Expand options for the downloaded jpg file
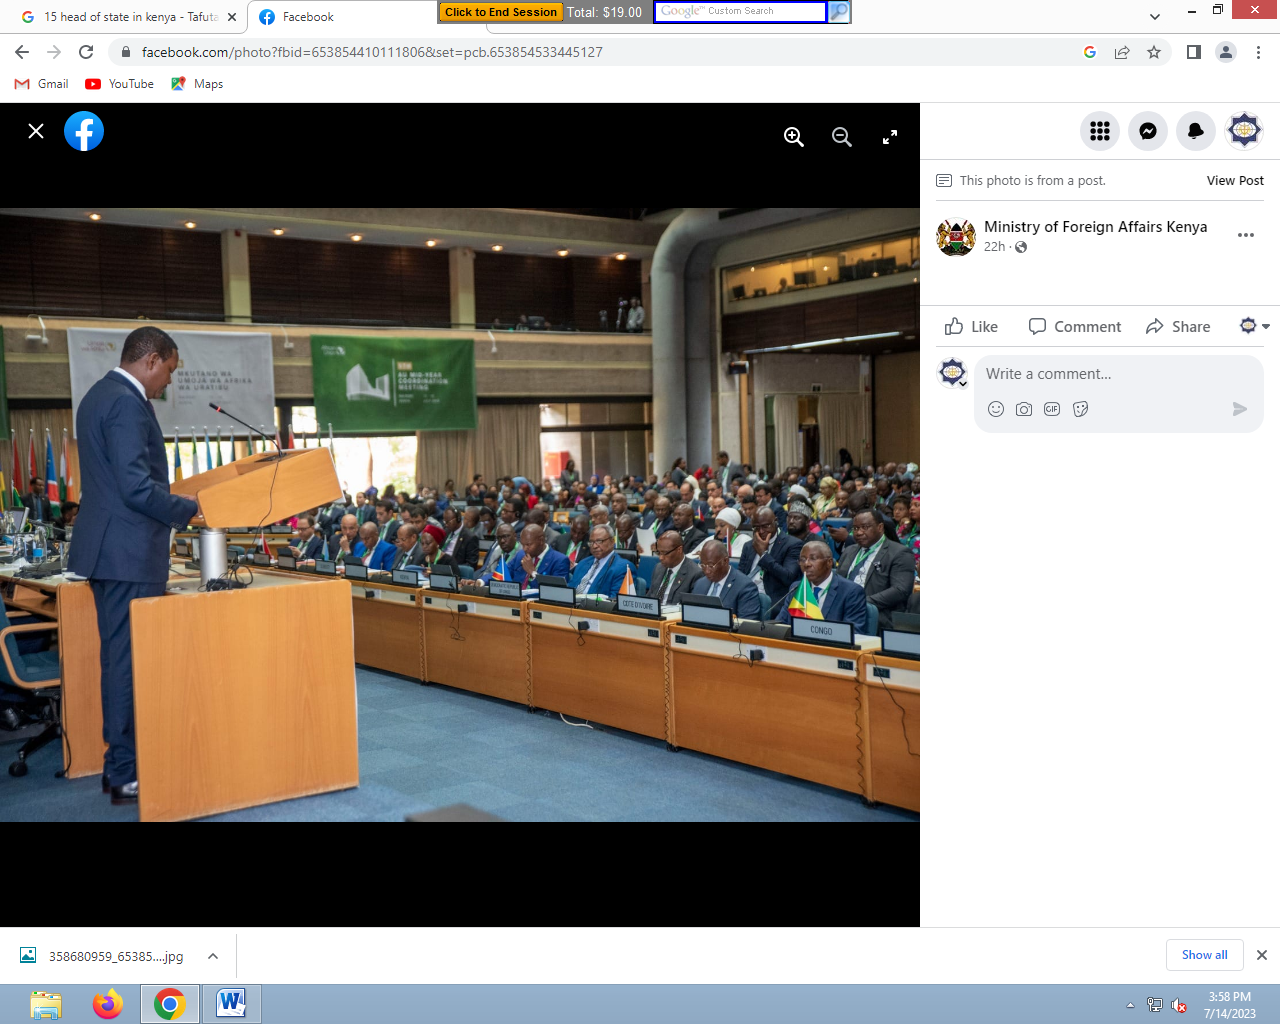Screen dimensions: 1280x1024 (x=213, y=956)
